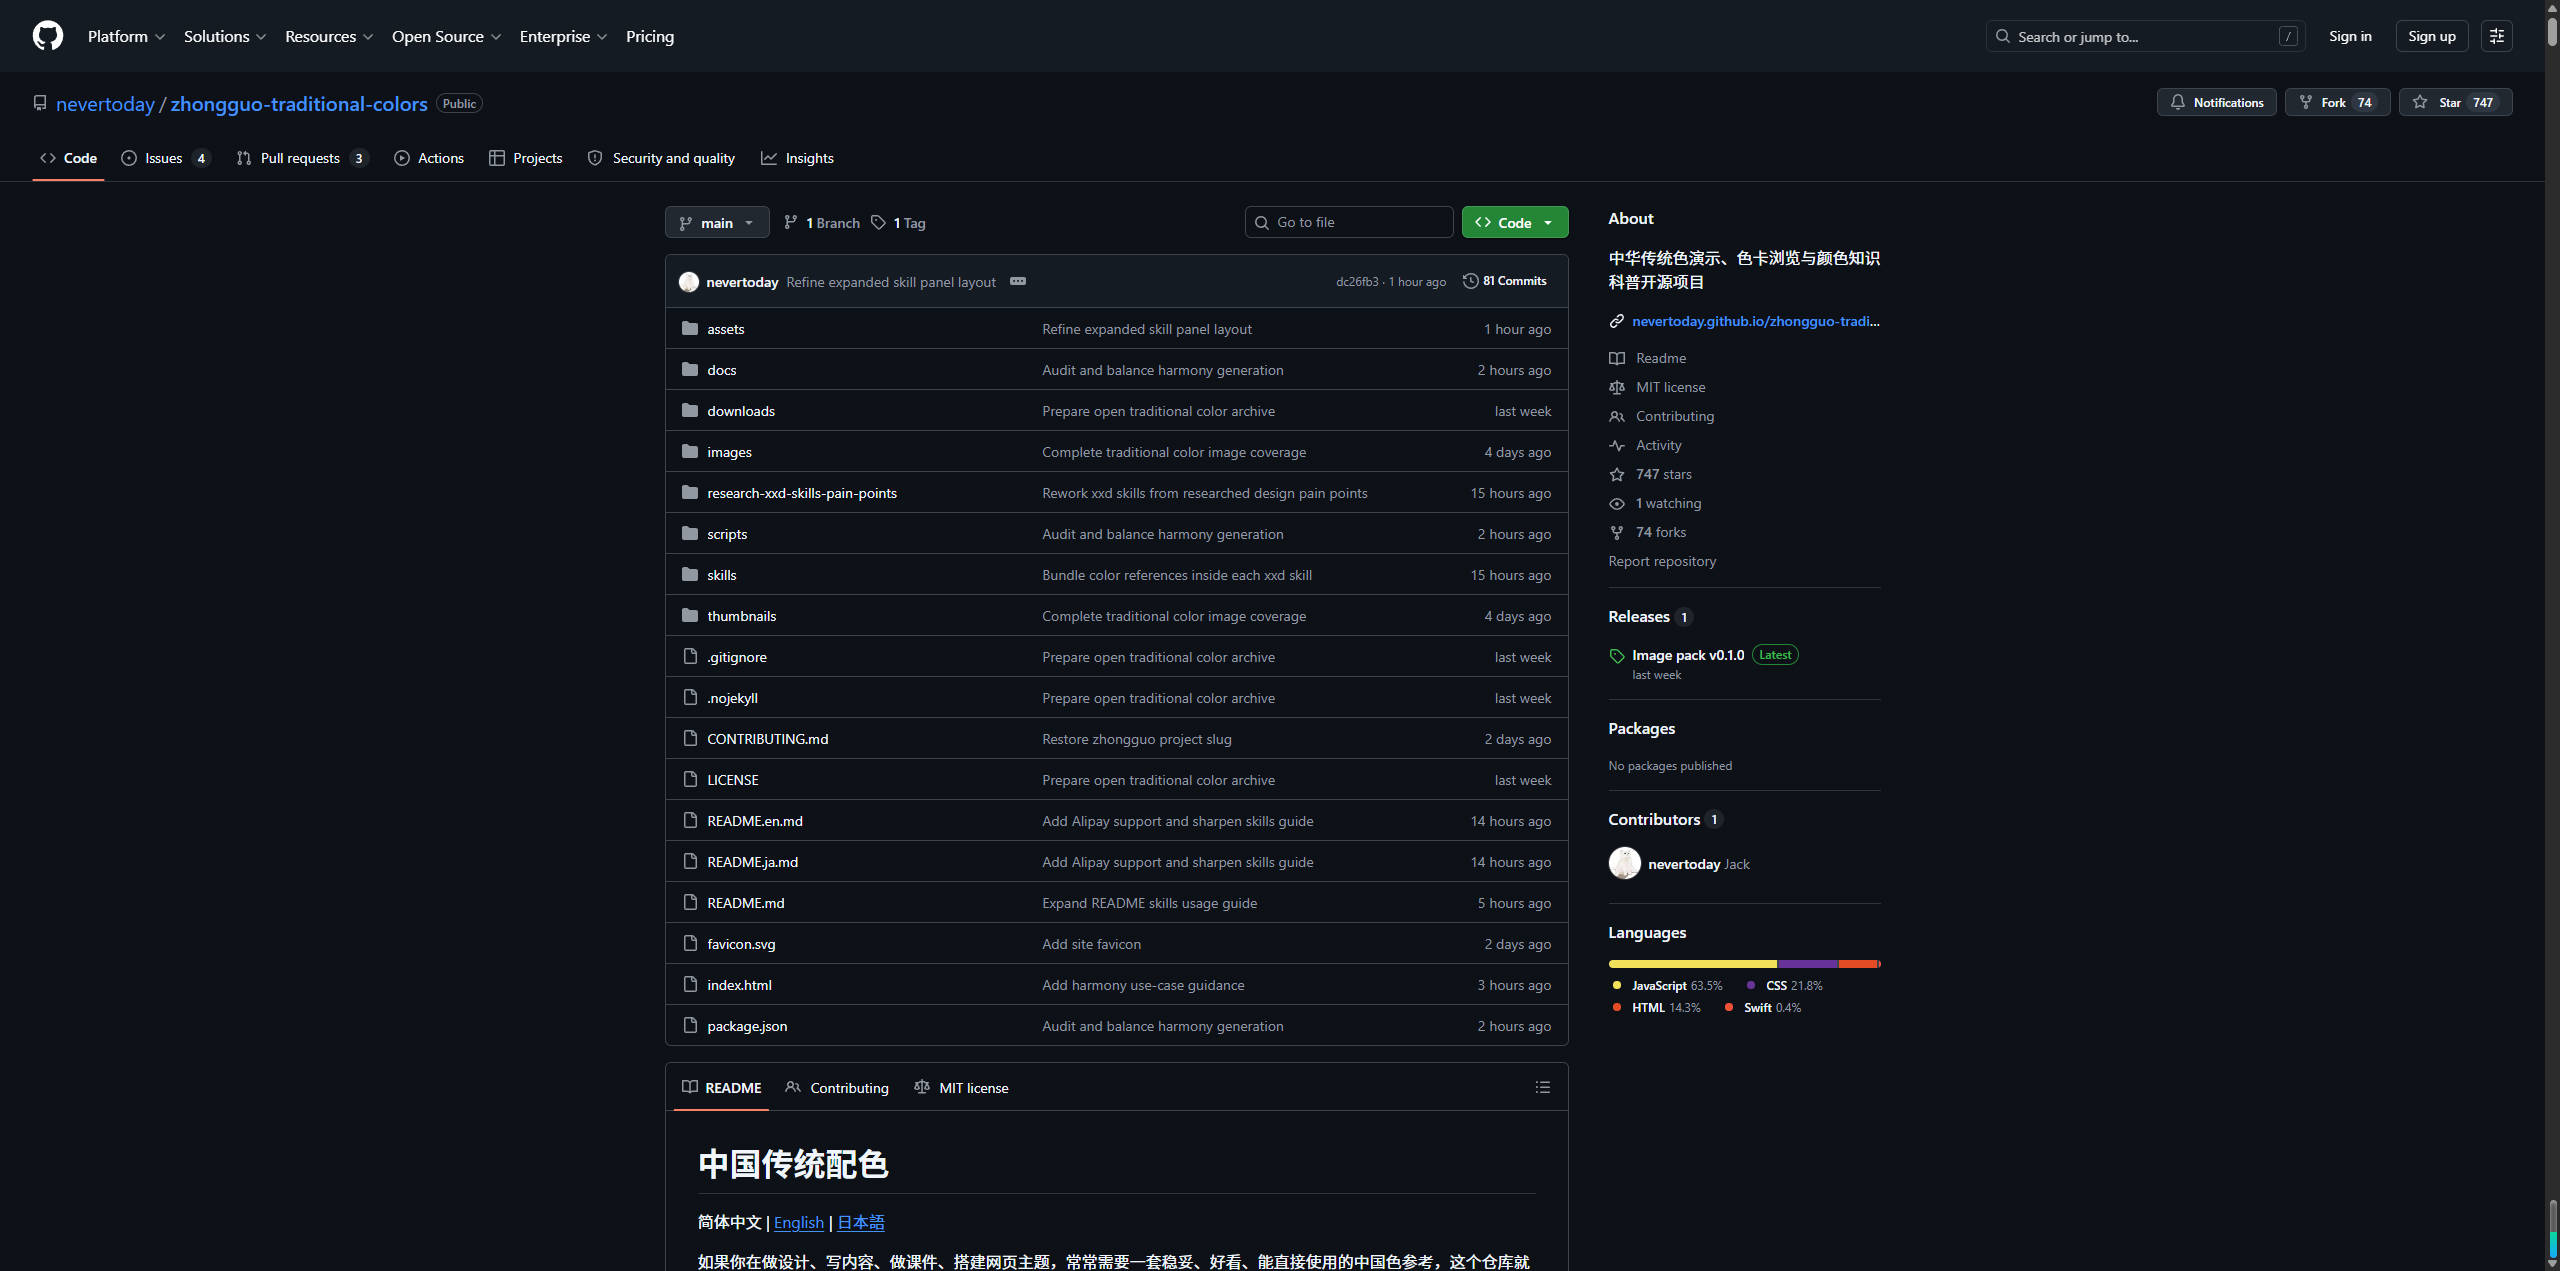Open the nevertoday owner link
2560x1271 pixels.
(105, 103)
